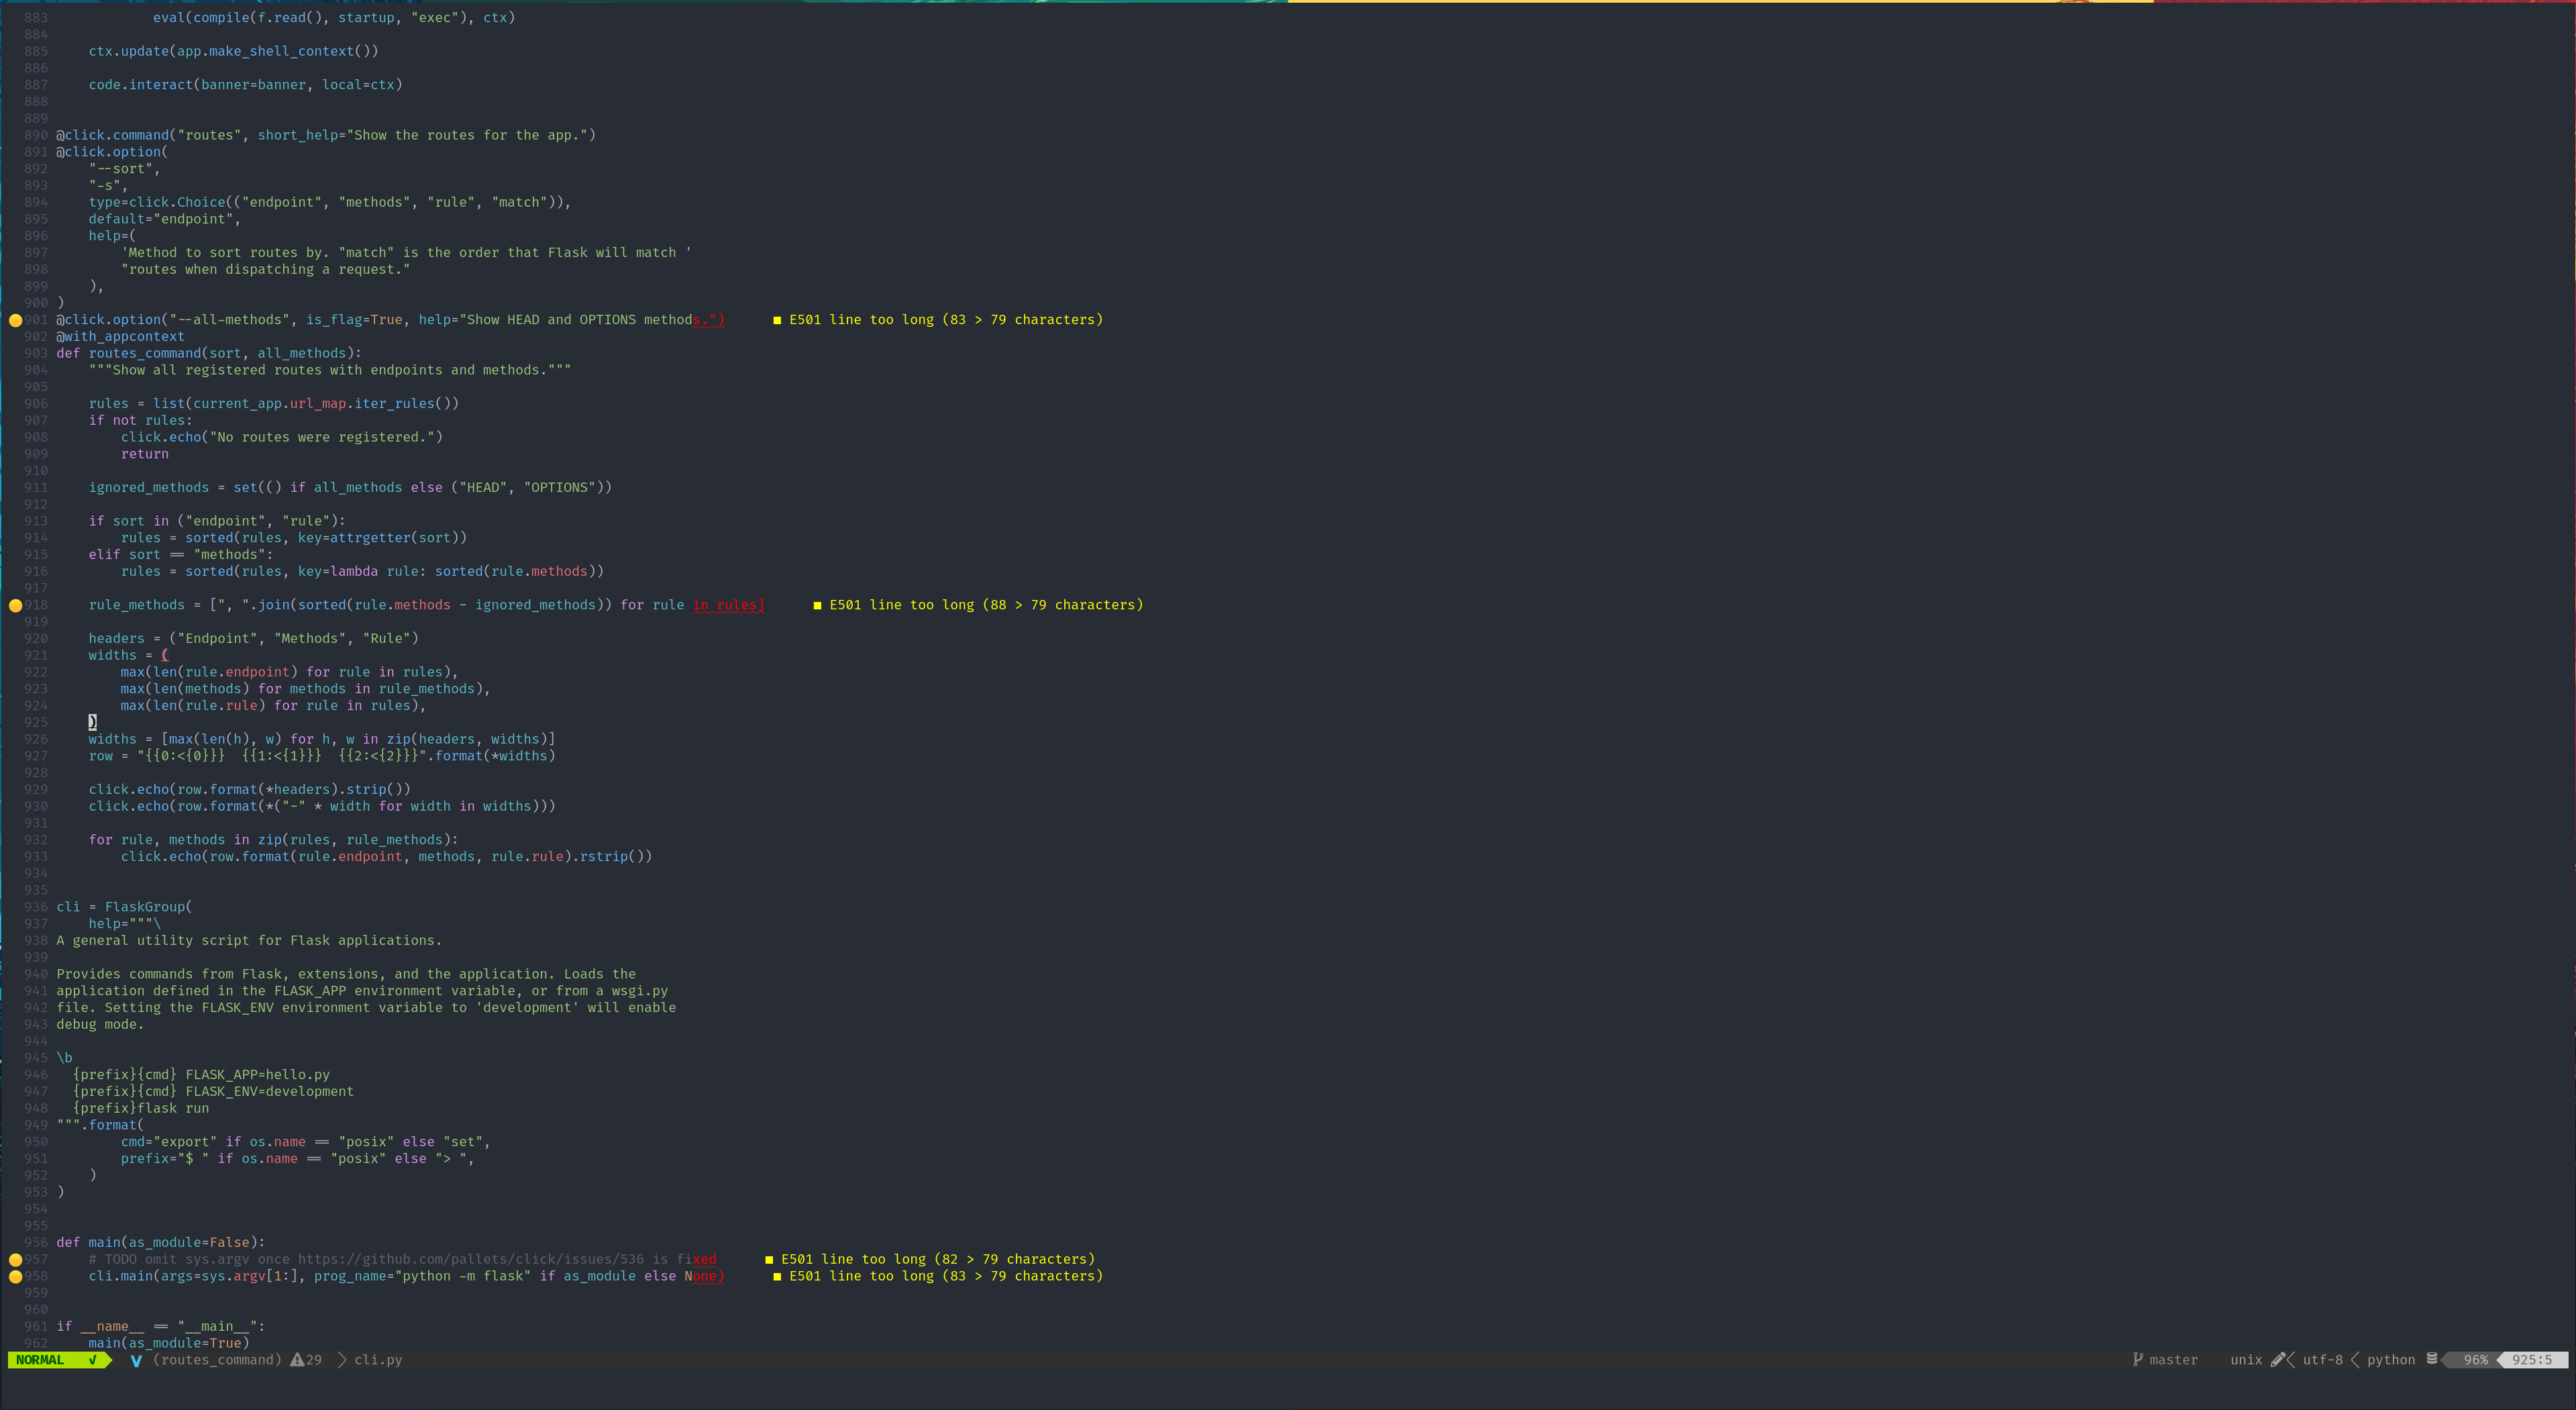Click line number 936 in the gutter

36,907
